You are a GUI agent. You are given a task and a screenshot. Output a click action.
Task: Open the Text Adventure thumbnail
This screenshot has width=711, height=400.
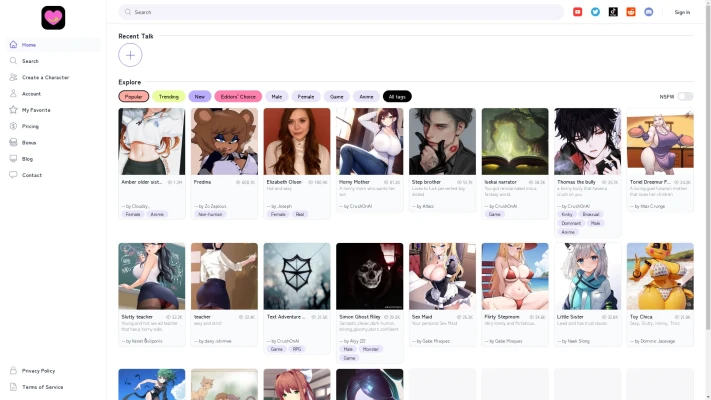click(297, 276)
